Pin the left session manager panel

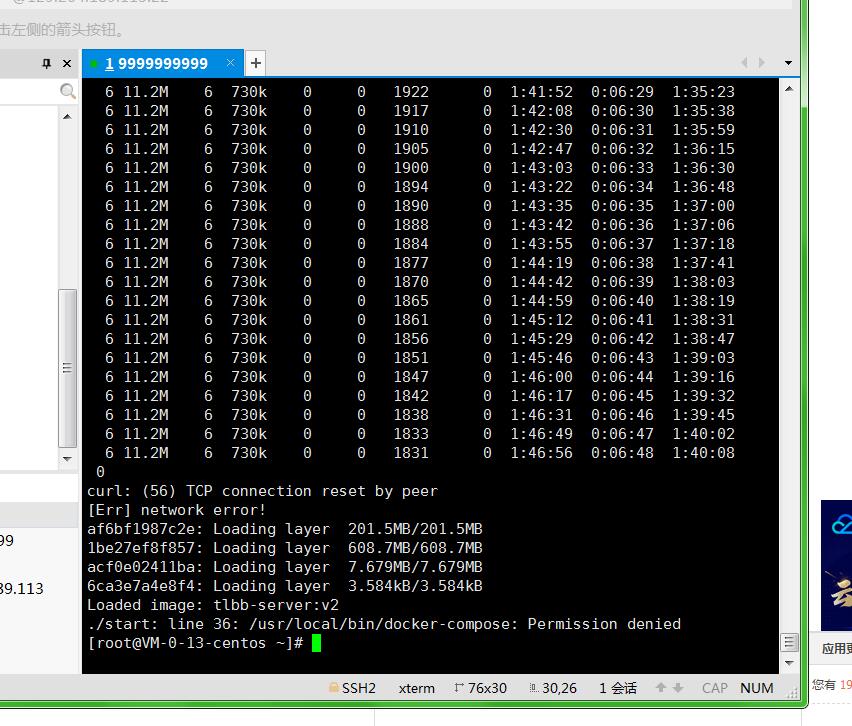[46, 63]
